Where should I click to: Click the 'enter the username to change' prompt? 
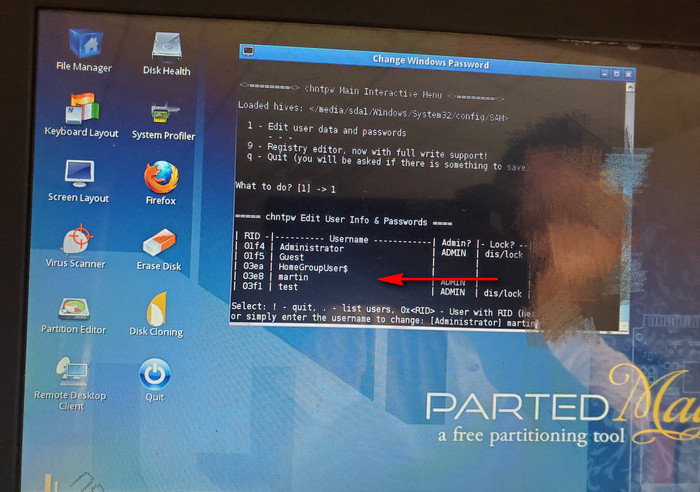(384, 319)
